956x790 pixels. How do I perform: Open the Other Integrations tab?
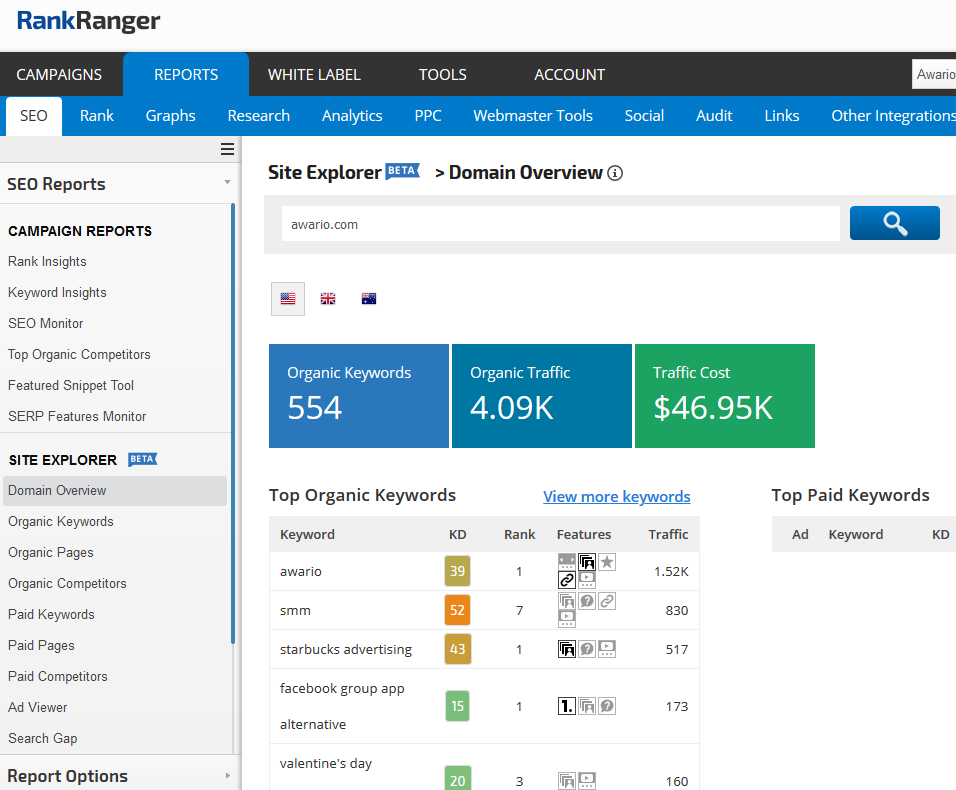coord(893,116)
